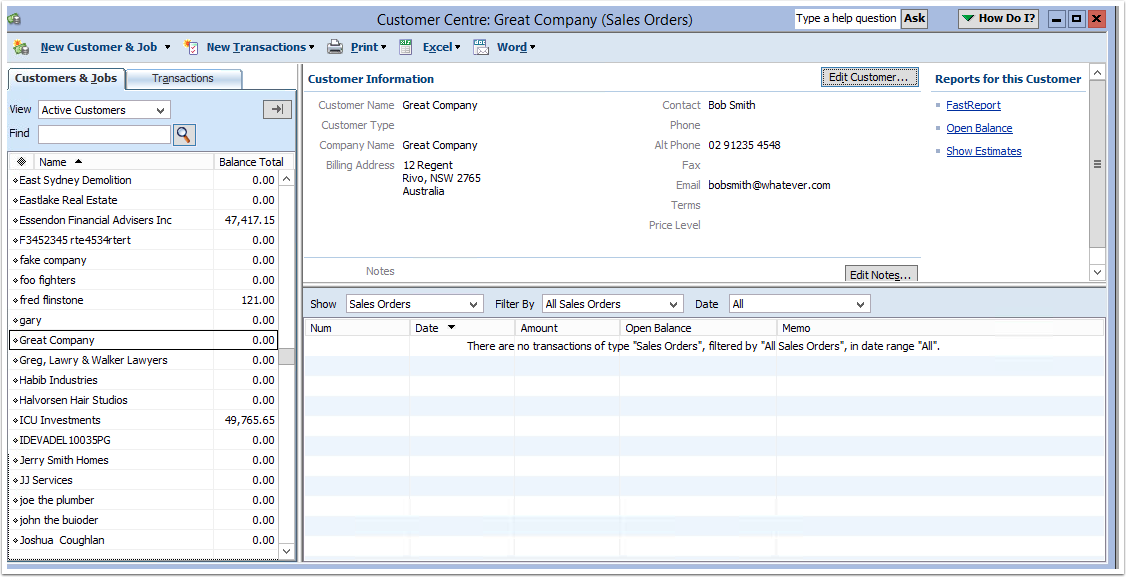Click the Excel export icon
This screenshot has height=577, width=1126.
406,47
